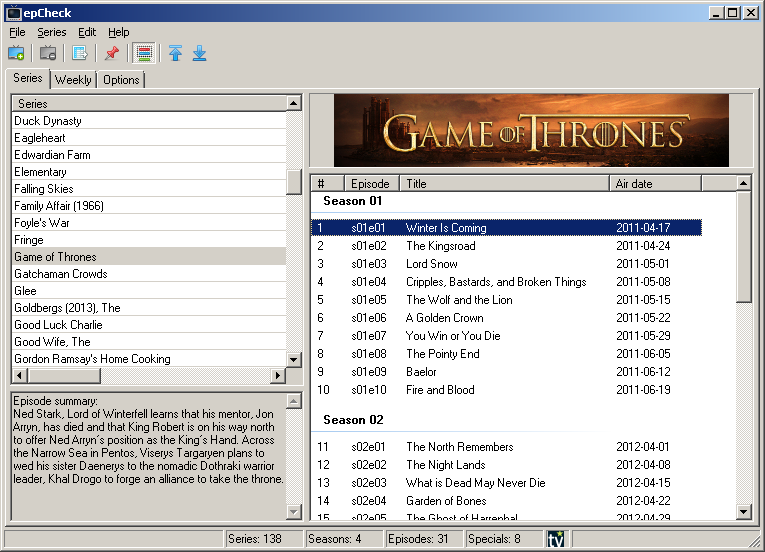This screenshot has height=552, width=765.
Task: Sort by the Title column header
Action: click(504, 184)
